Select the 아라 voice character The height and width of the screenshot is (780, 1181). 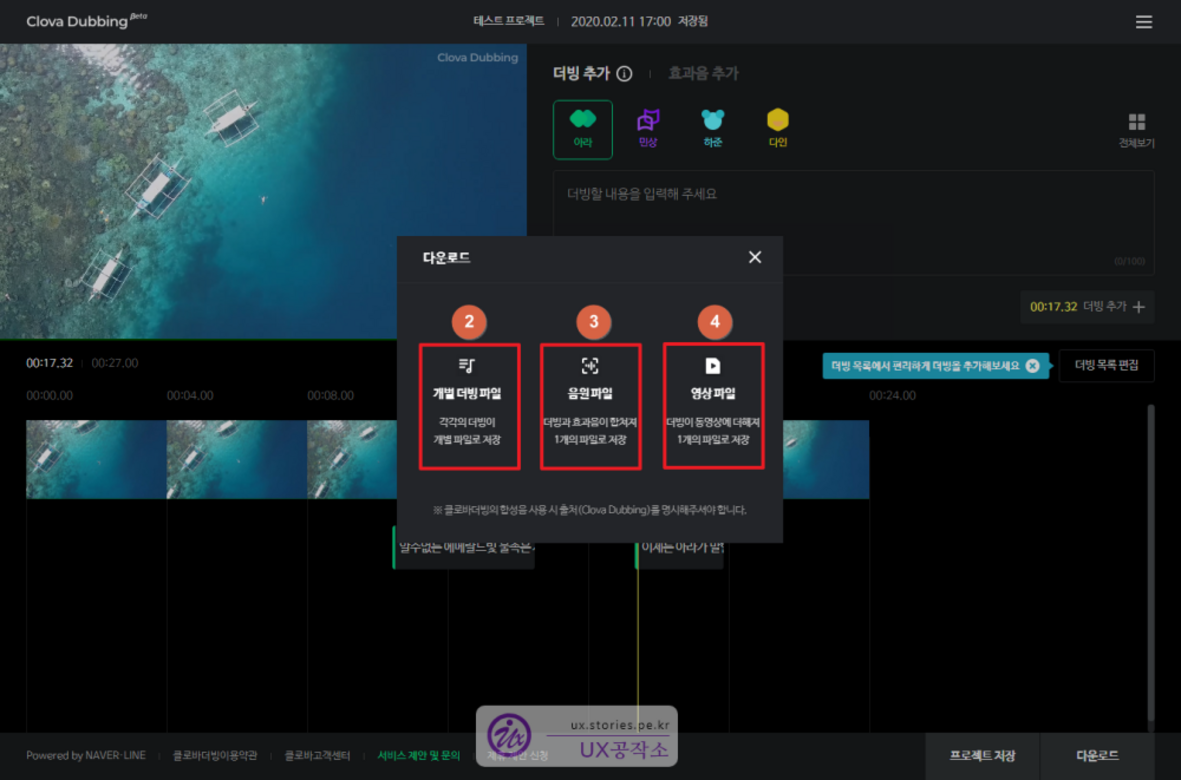tap(582, 129)
